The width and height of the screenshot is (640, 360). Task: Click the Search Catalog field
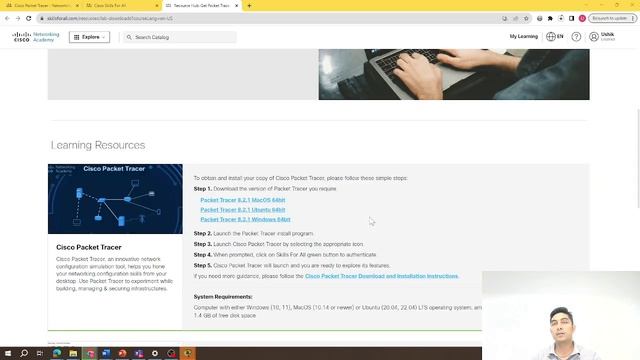pos(180,37)
